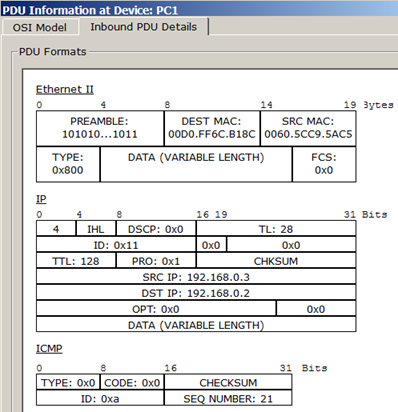Select the SRC MAC field cell
This screenshot has height=412, width=398.
(308, 128)
